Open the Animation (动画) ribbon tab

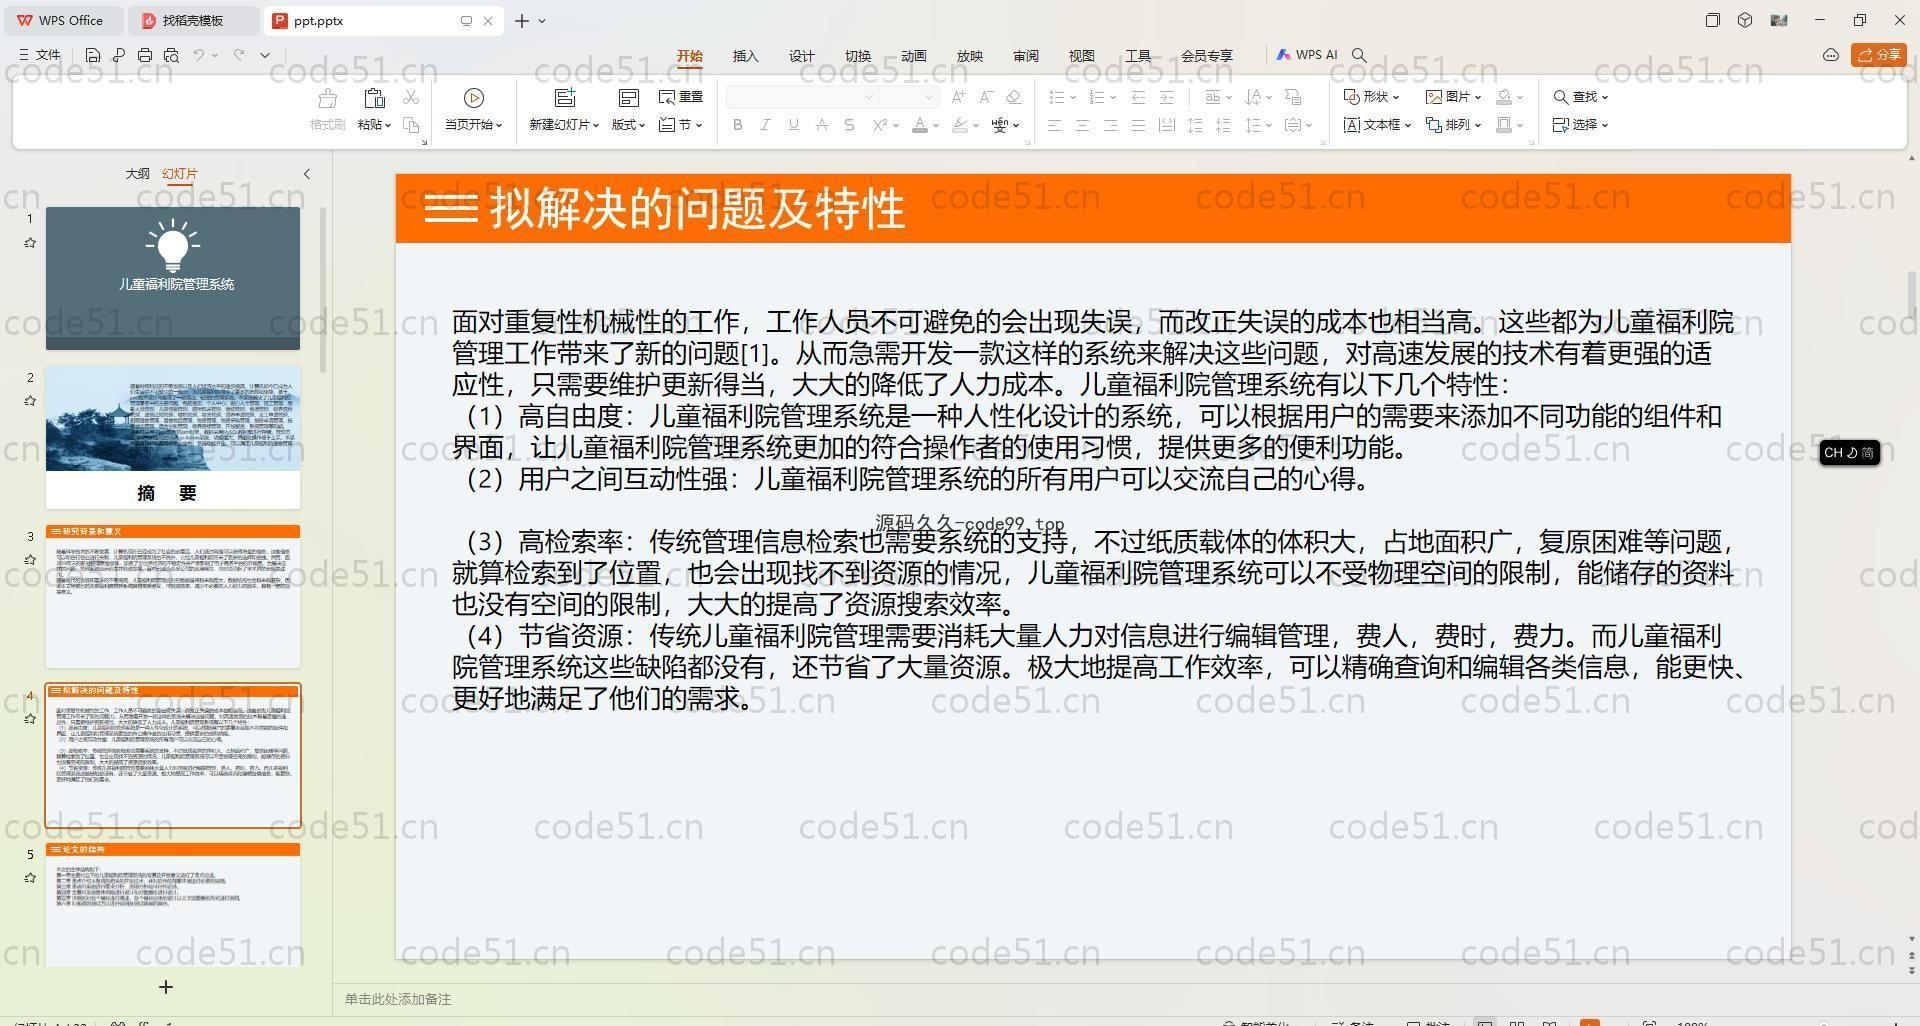pos(914,56)
